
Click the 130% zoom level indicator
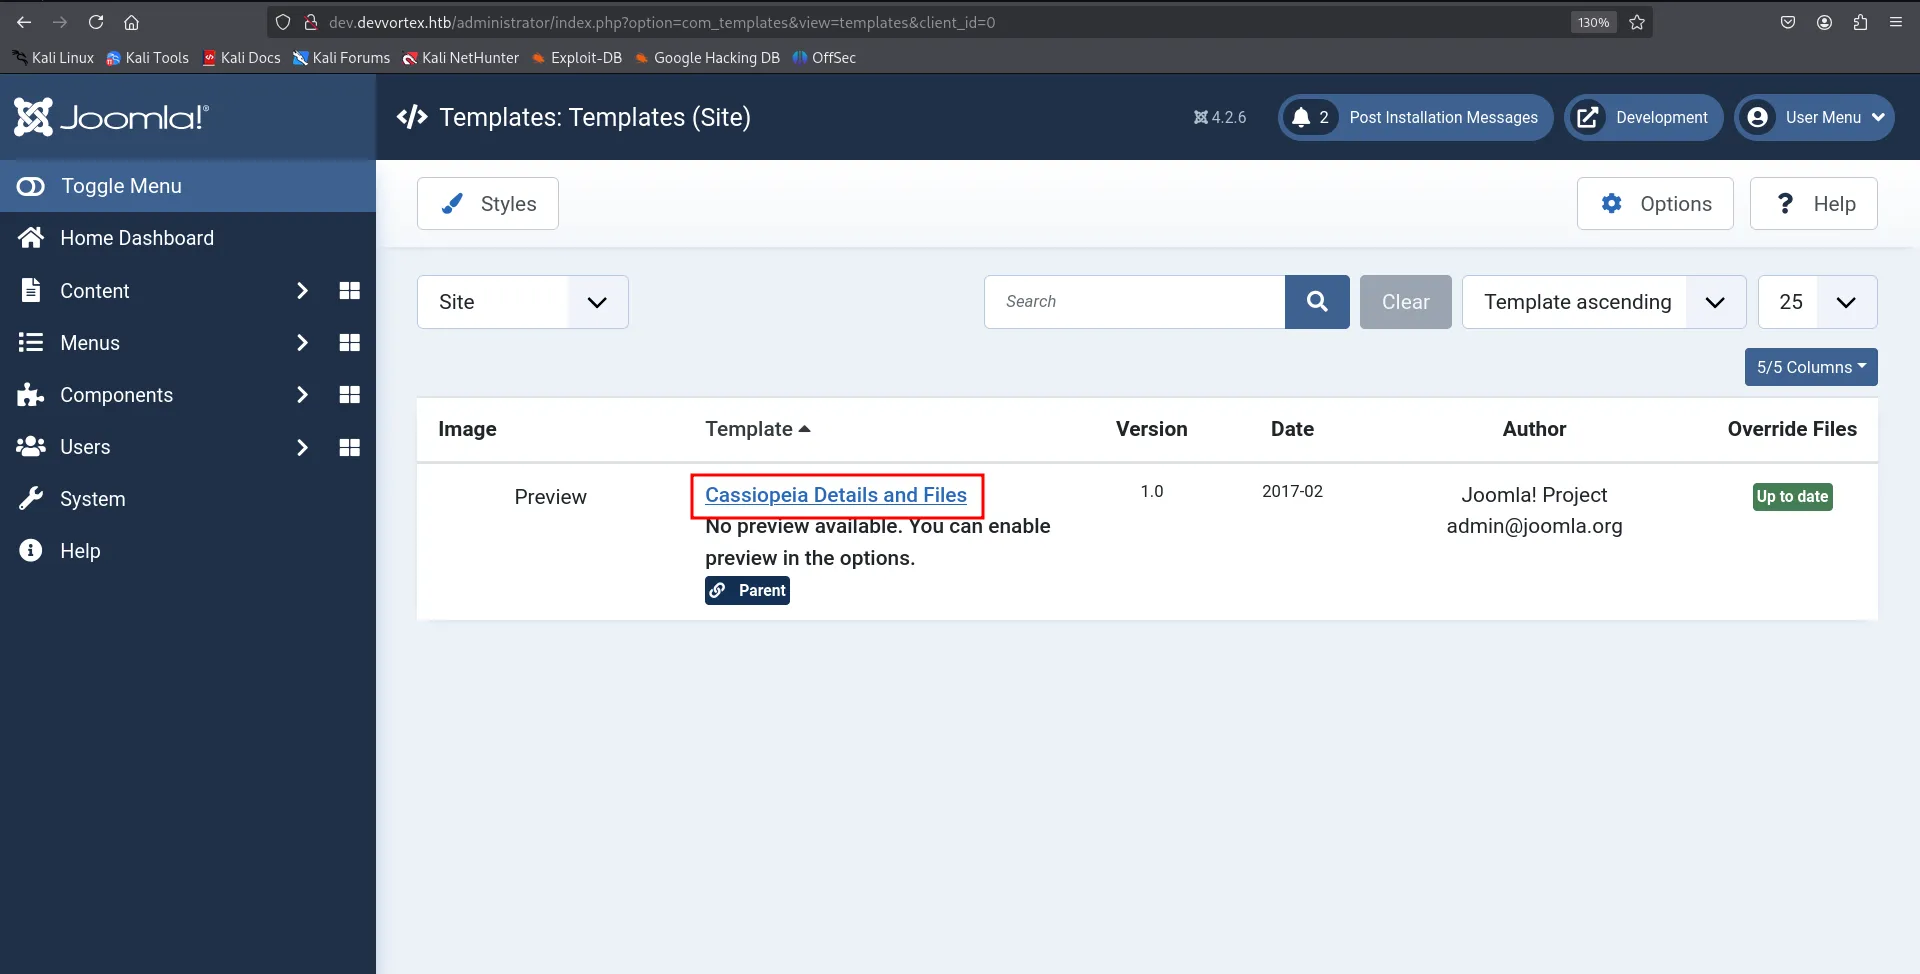click(x=1593, y=22)
